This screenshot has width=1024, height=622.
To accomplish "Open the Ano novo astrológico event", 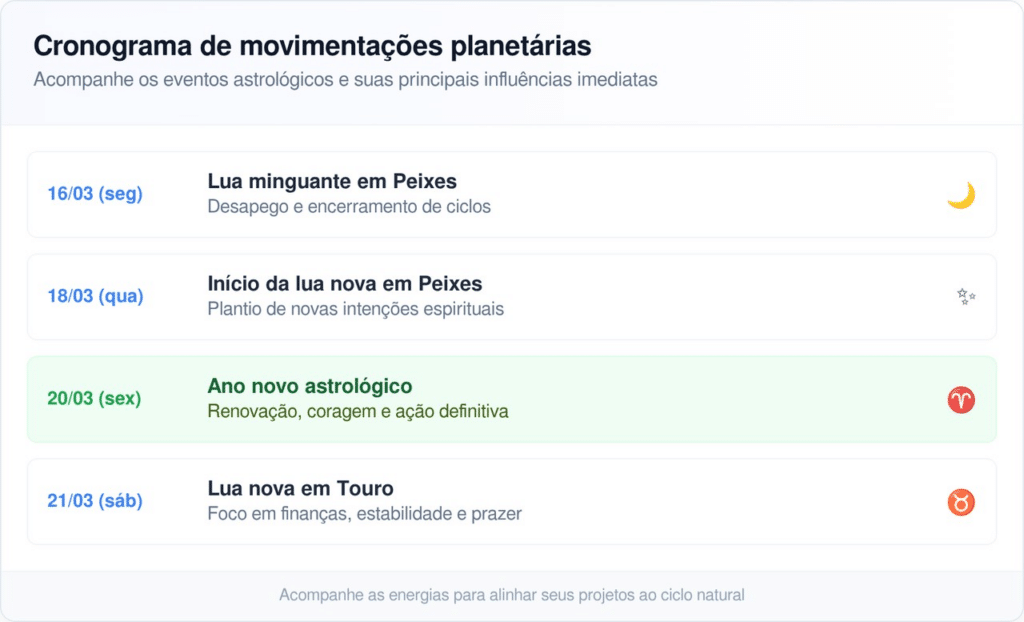I will pos(310,386).
